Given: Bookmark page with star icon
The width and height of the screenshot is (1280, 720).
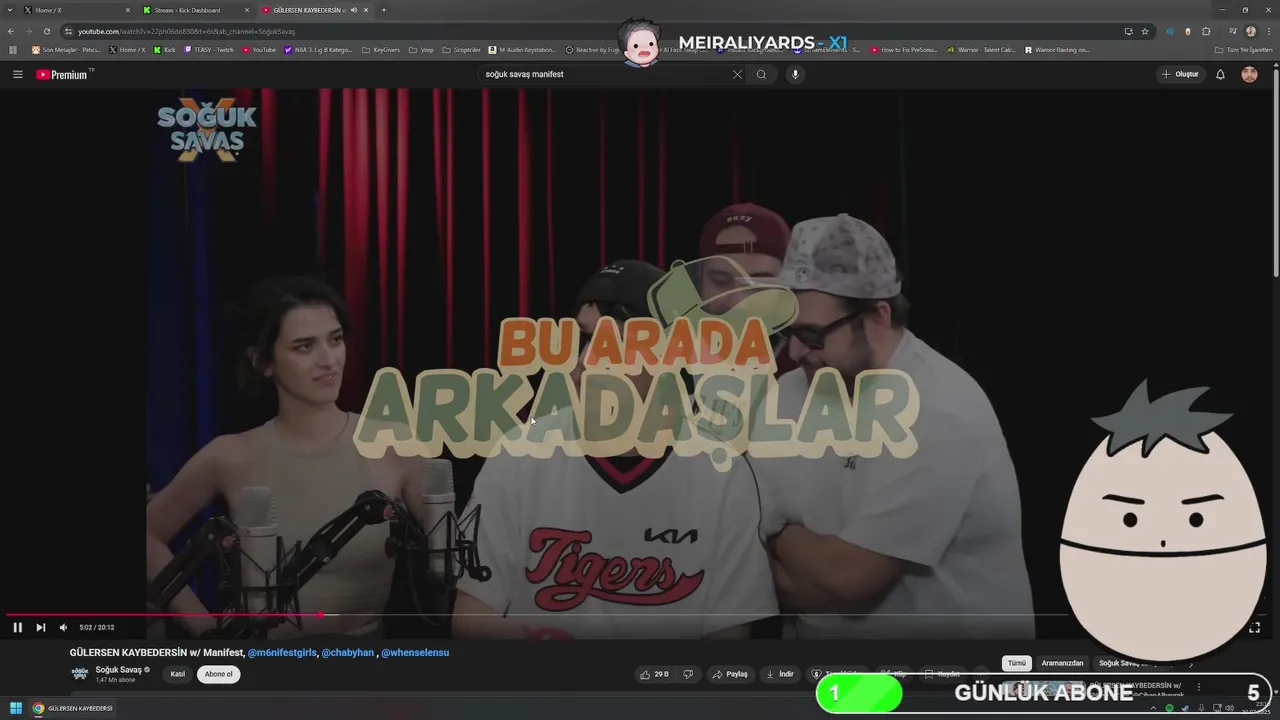Looking at the screenshot, I should point(1145,31).
